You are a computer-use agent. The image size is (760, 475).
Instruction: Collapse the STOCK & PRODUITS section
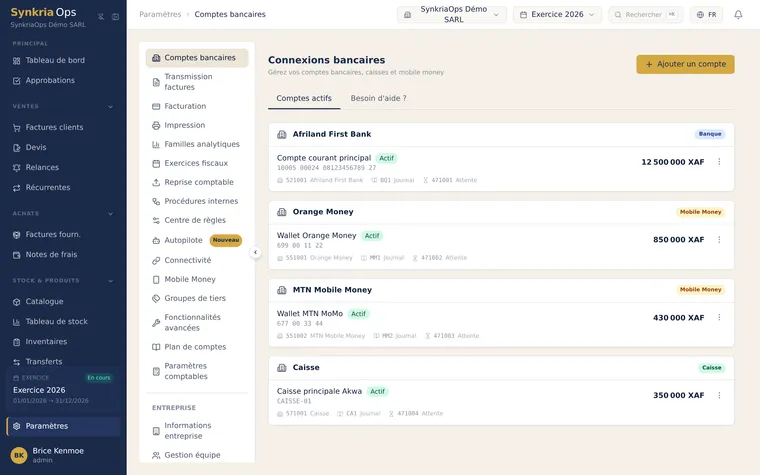tap(111, 281)
